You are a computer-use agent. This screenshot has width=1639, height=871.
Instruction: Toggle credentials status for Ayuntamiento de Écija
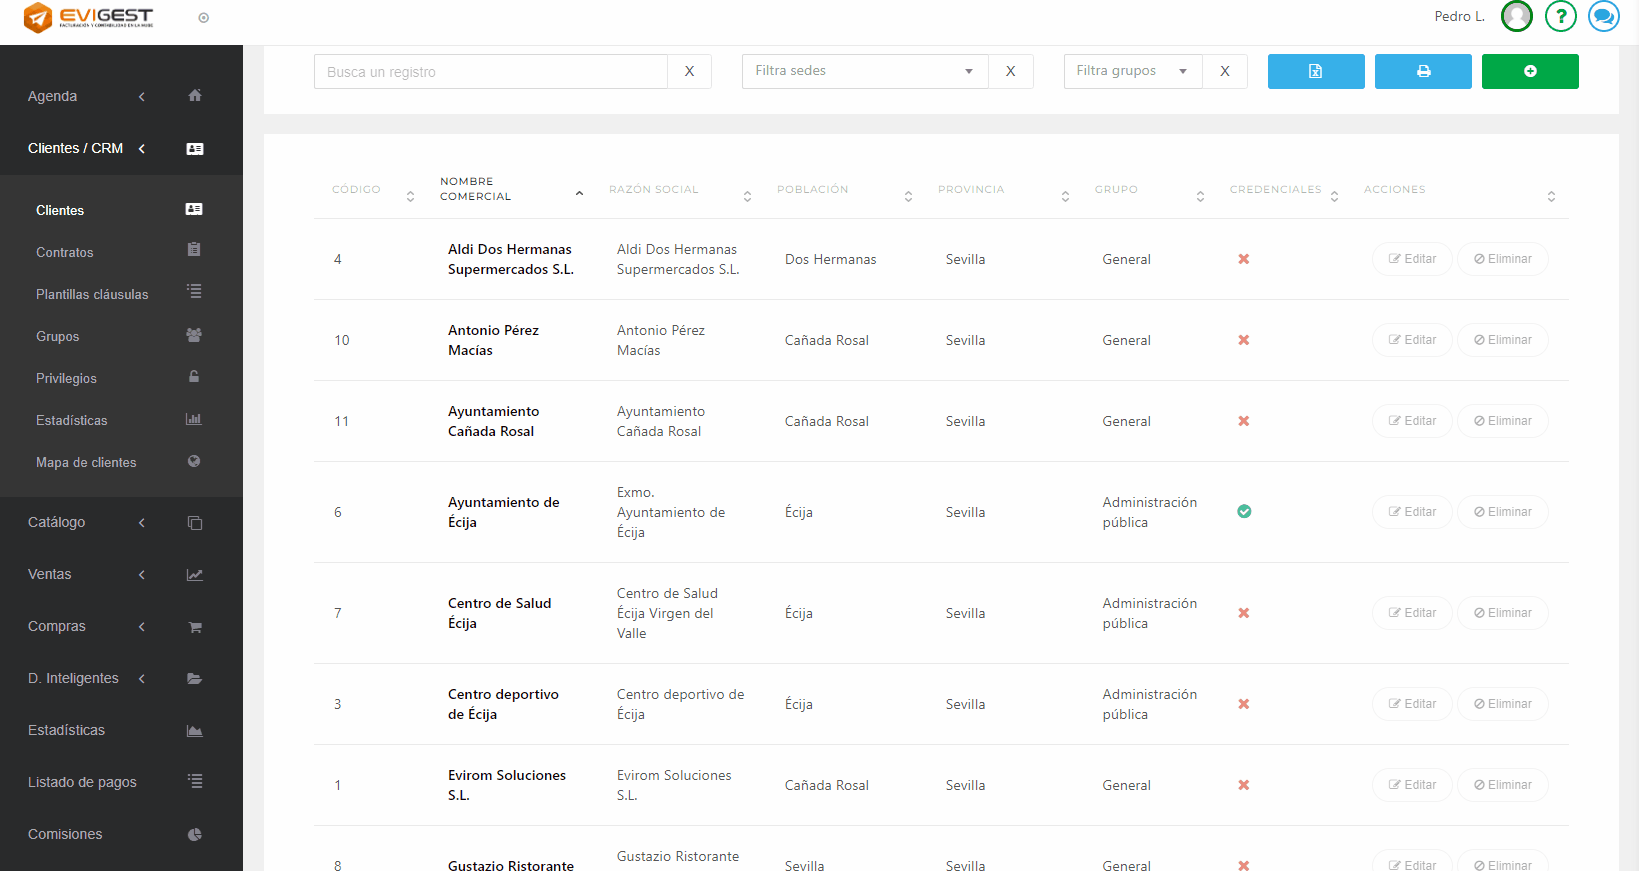1244,512
